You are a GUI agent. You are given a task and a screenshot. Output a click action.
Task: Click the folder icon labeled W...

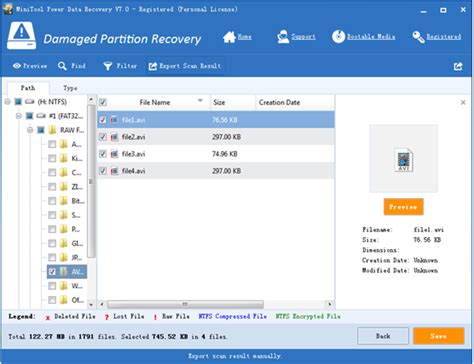(63, 286)
